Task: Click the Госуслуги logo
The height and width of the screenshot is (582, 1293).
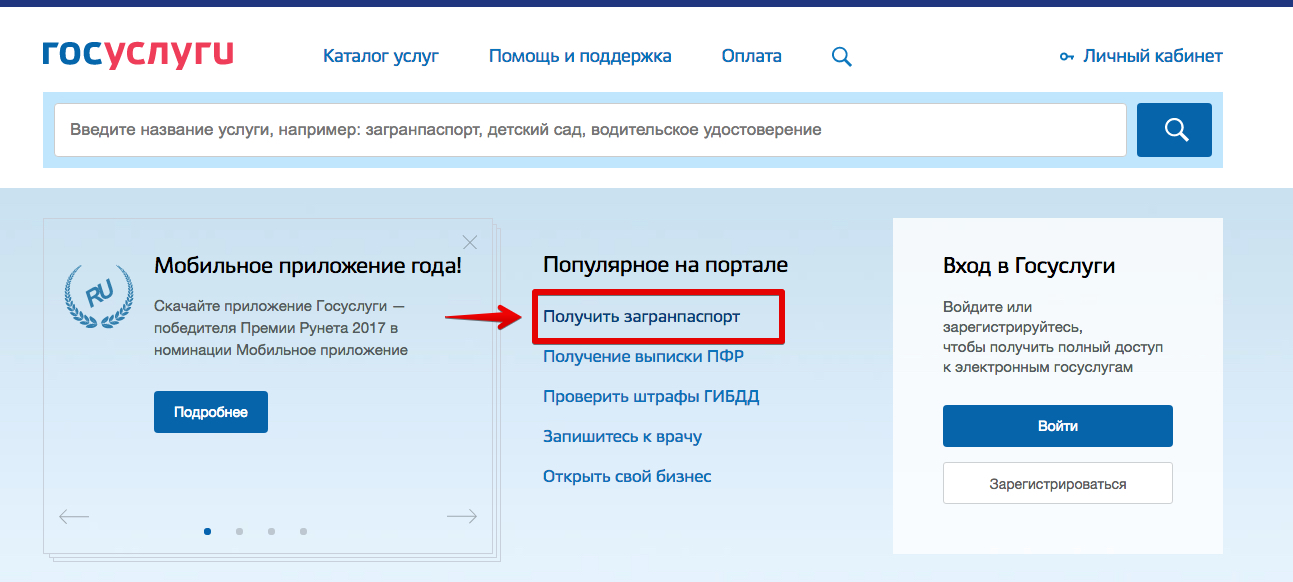Action: coord(138,55)
